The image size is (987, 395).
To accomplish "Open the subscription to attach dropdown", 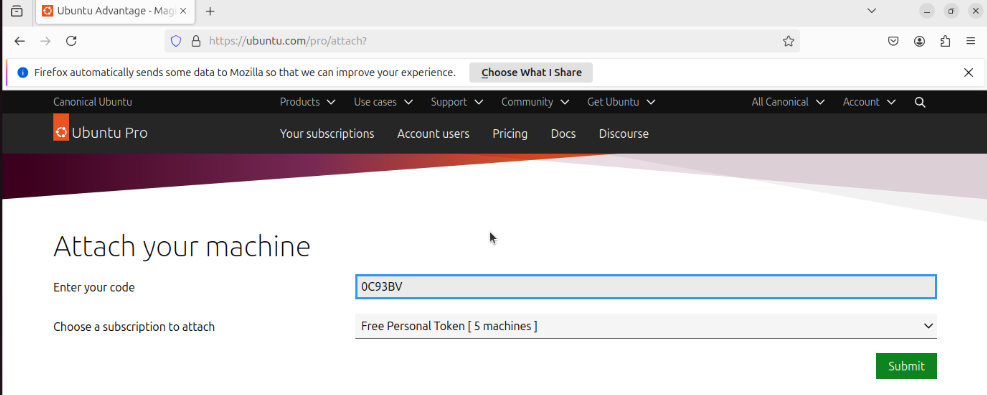I will [x=646, y=326].
